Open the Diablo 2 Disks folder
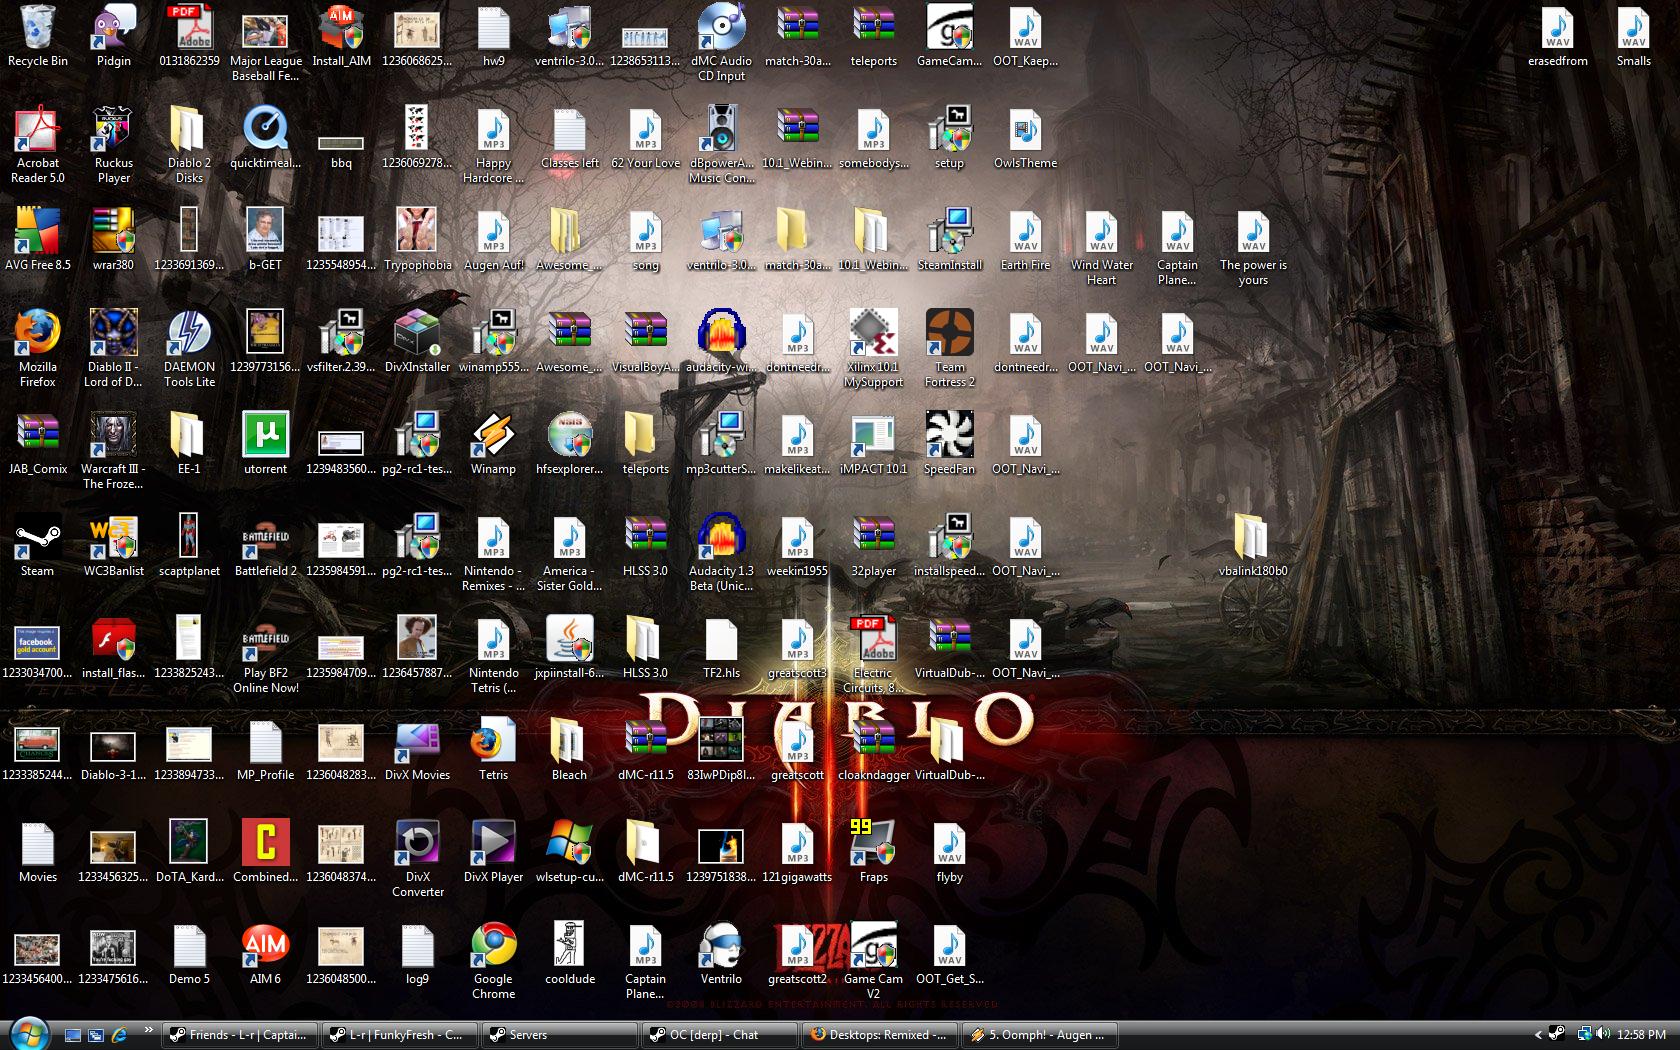The image size is (1680, 1050). coord(189,130)
